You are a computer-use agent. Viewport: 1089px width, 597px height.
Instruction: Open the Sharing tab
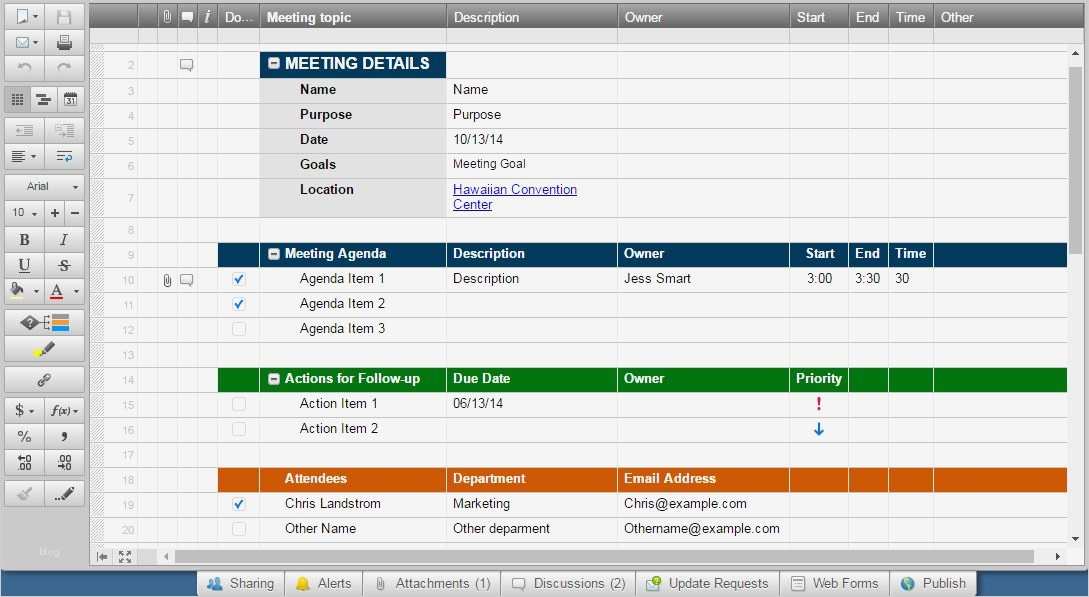pyautogui.click(x=241, y=583)
